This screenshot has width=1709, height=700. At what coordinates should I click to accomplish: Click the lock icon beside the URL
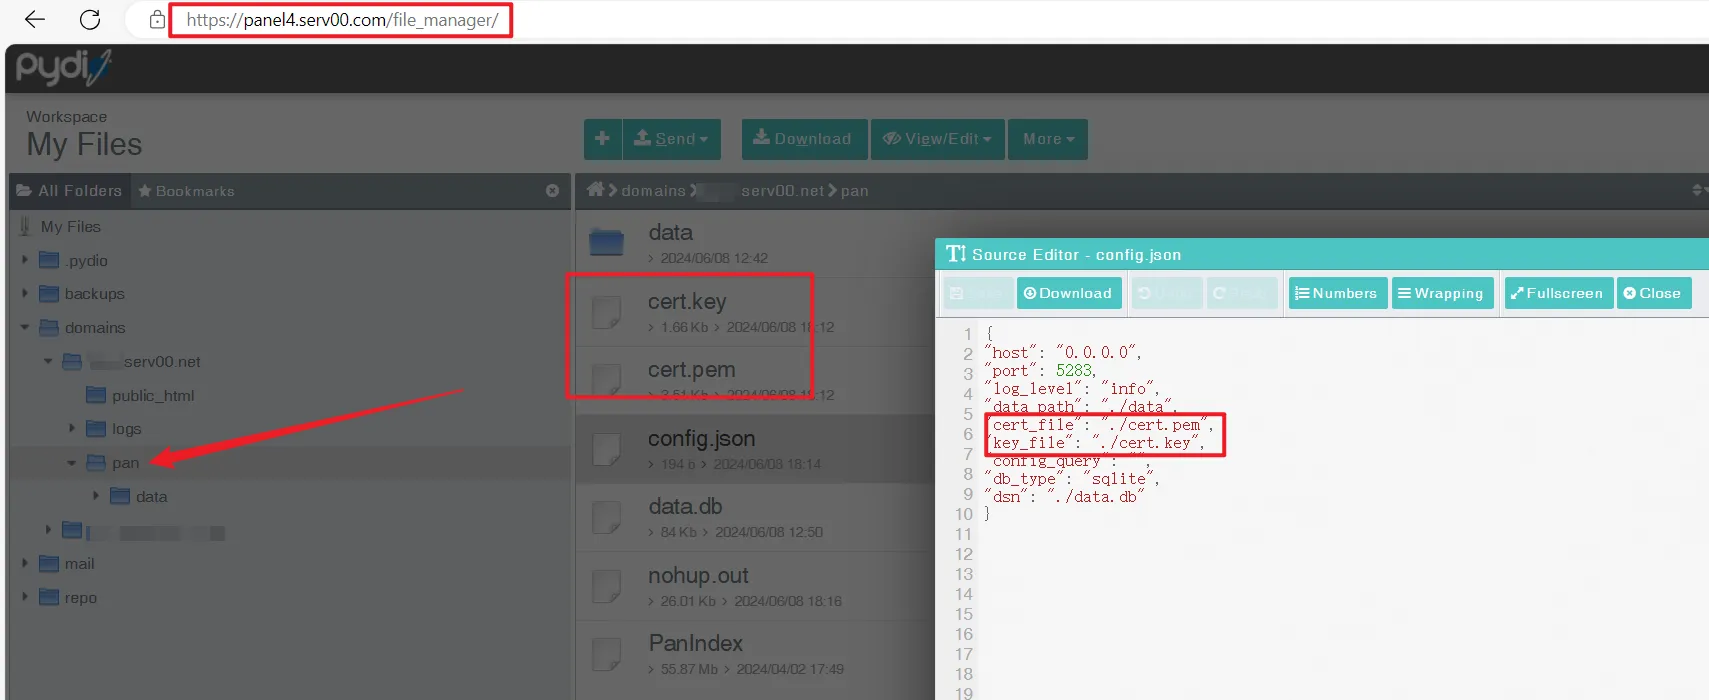point(157,19)
